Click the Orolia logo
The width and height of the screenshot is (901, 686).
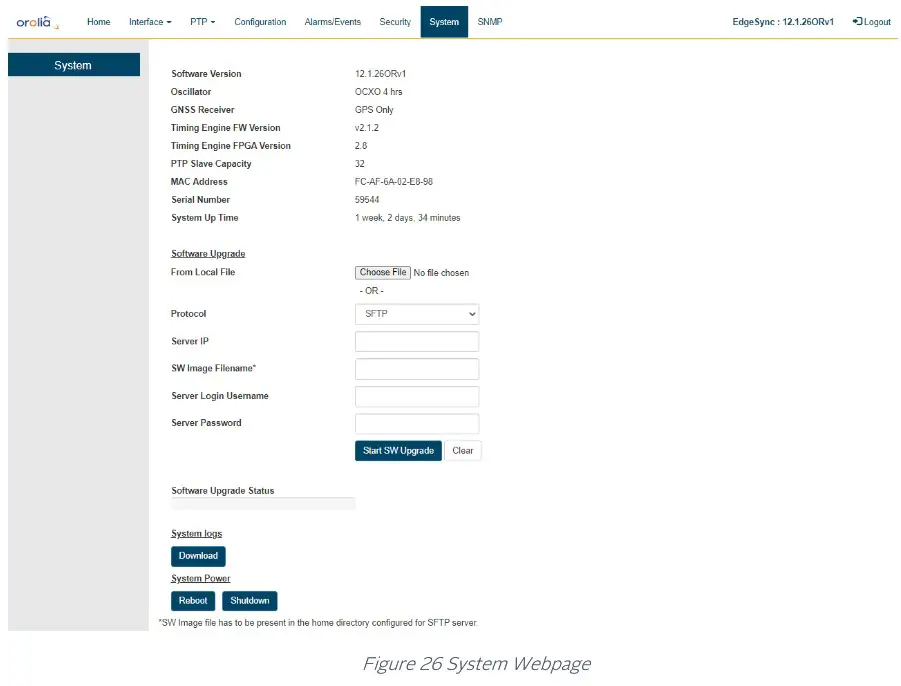[x=37, y=22]
